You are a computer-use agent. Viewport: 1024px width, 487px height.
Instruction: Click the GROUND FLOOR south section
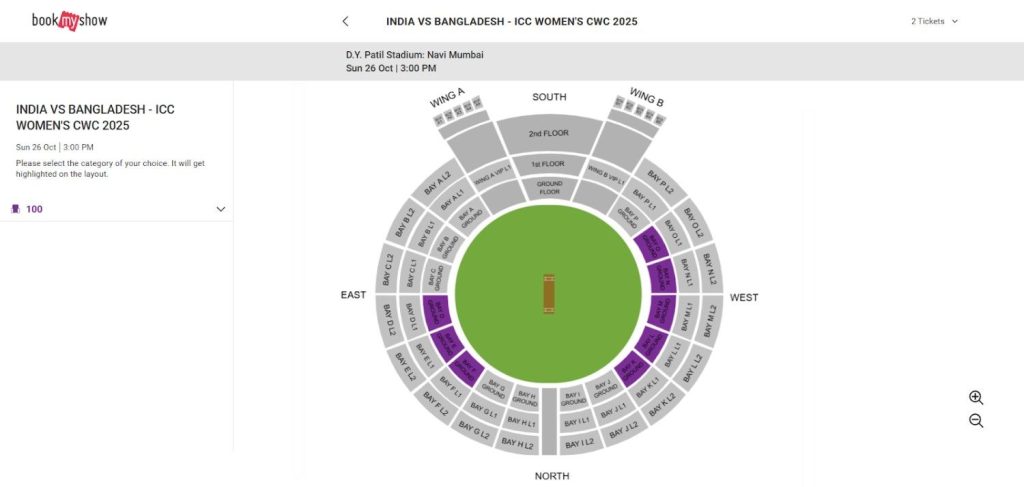(x=549, y=187)
